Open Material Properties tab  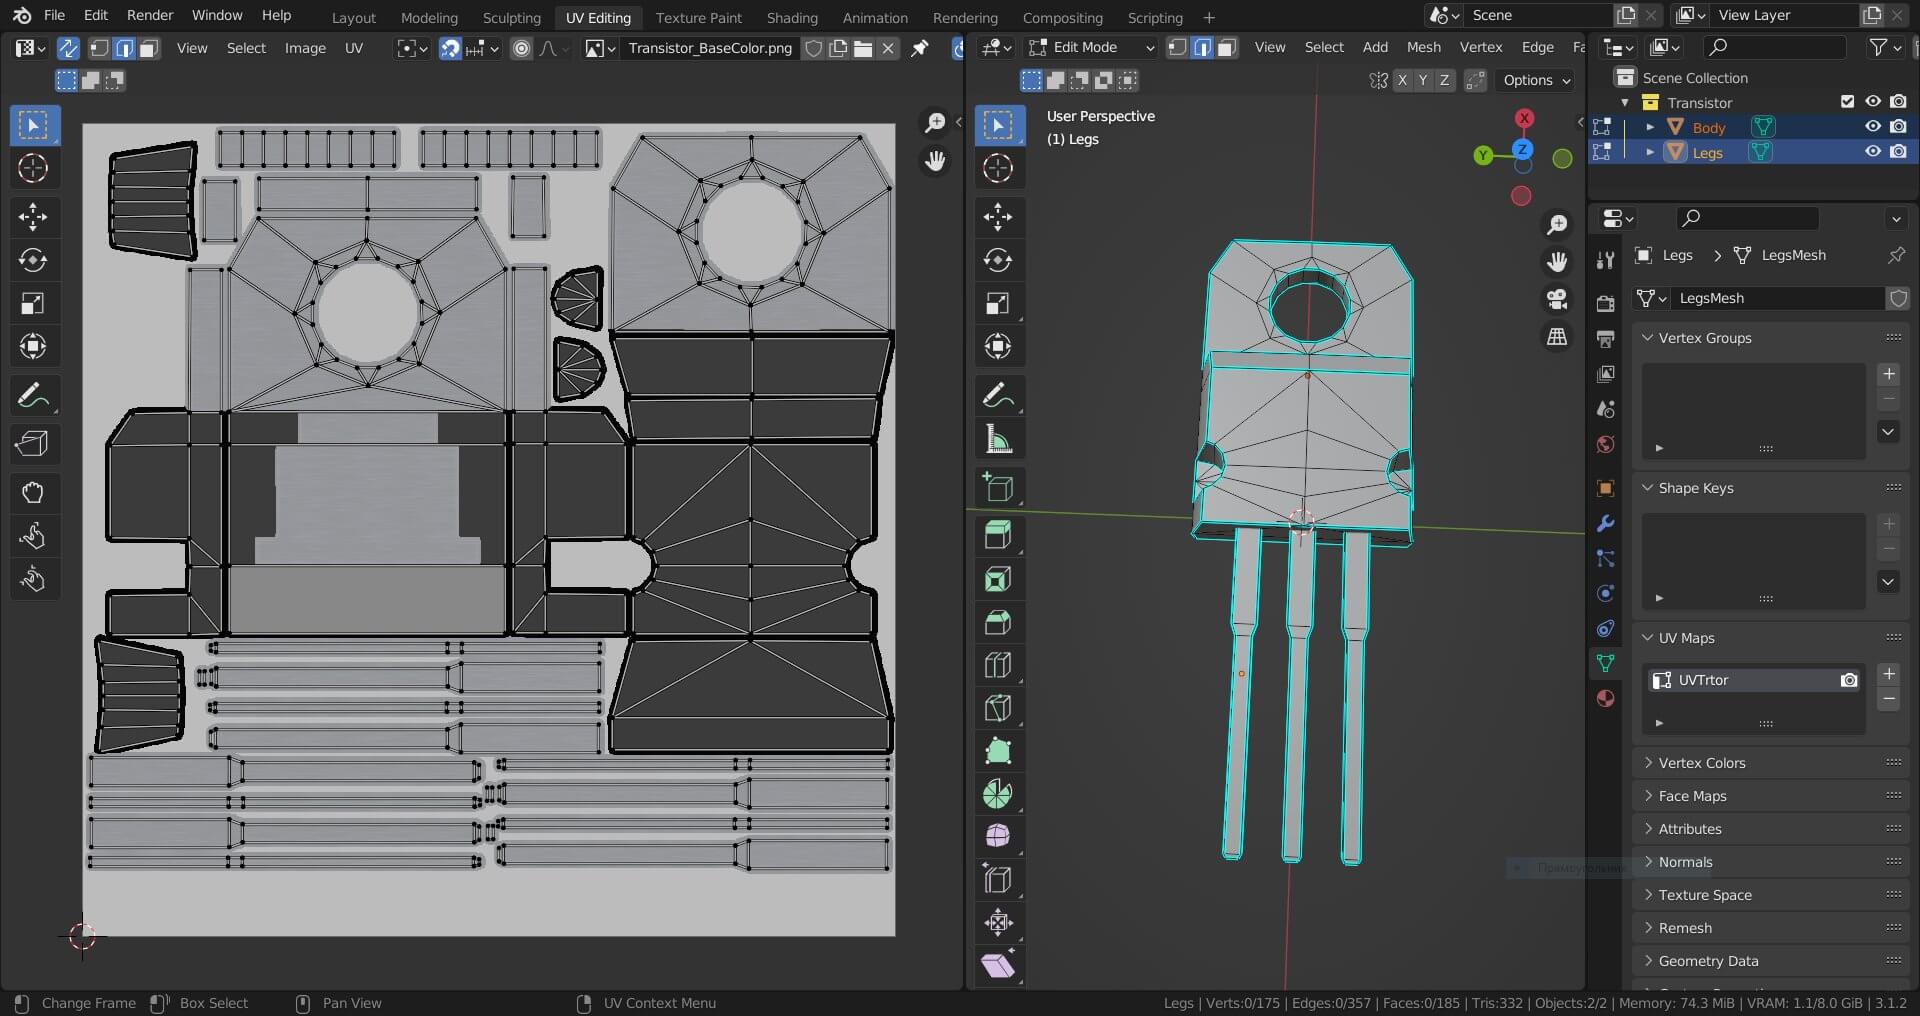pyautogui.click(x=1605, y=698)
